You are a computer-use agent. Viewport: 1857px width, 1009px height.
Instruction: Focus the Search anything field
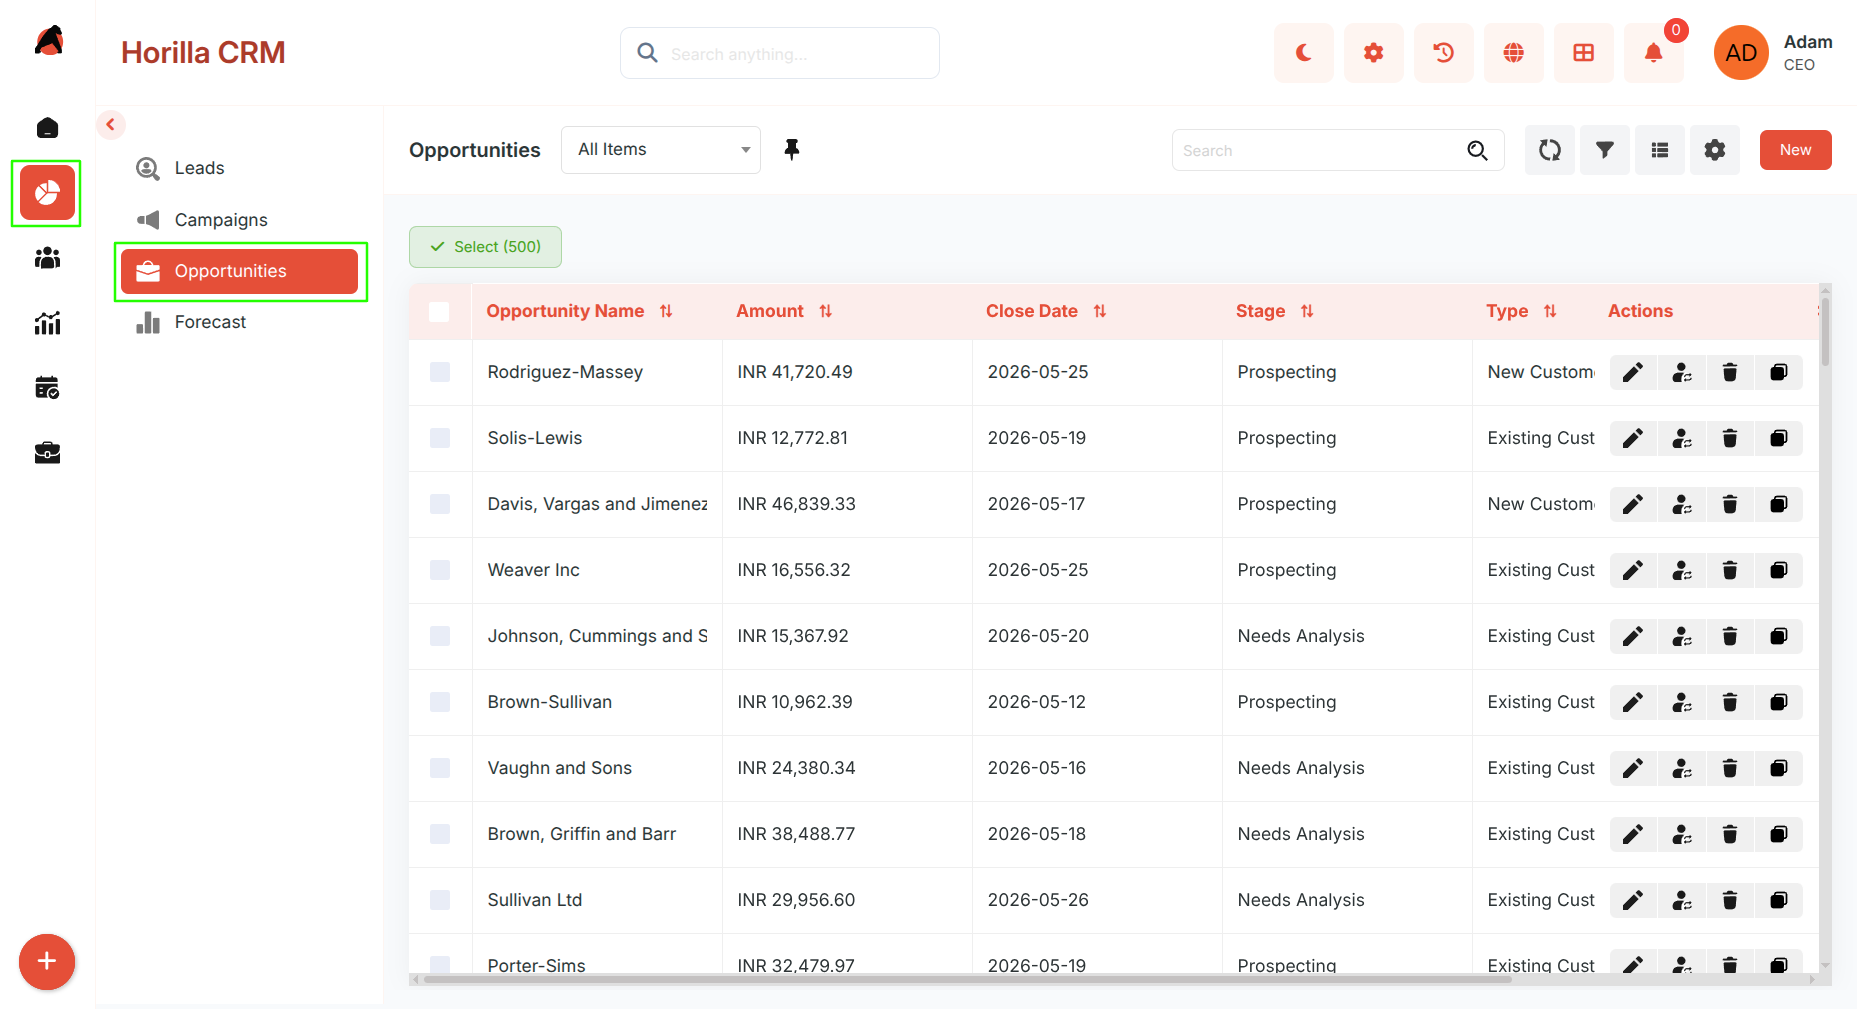(780, 53)
